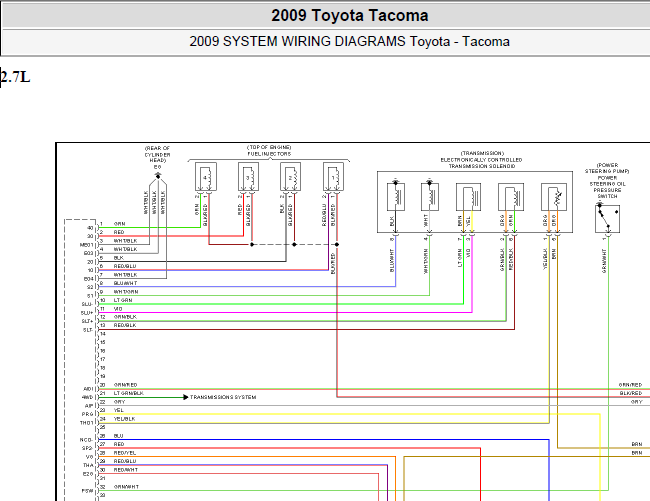This screenshot has width=650, height=501.
Task: Click the "4WD" terminal label
Action: [87, 397]
